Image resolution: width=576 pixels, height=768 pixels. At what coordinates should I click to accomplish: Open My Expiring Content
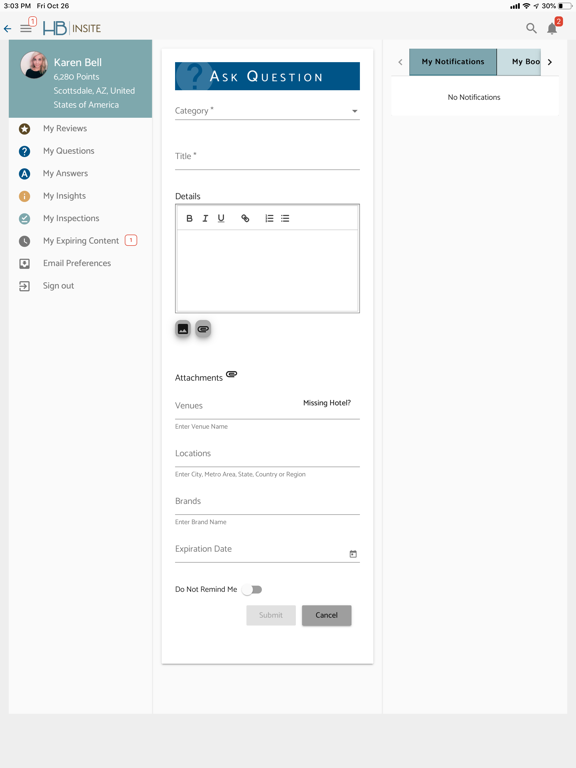click(x=81, y=240)
